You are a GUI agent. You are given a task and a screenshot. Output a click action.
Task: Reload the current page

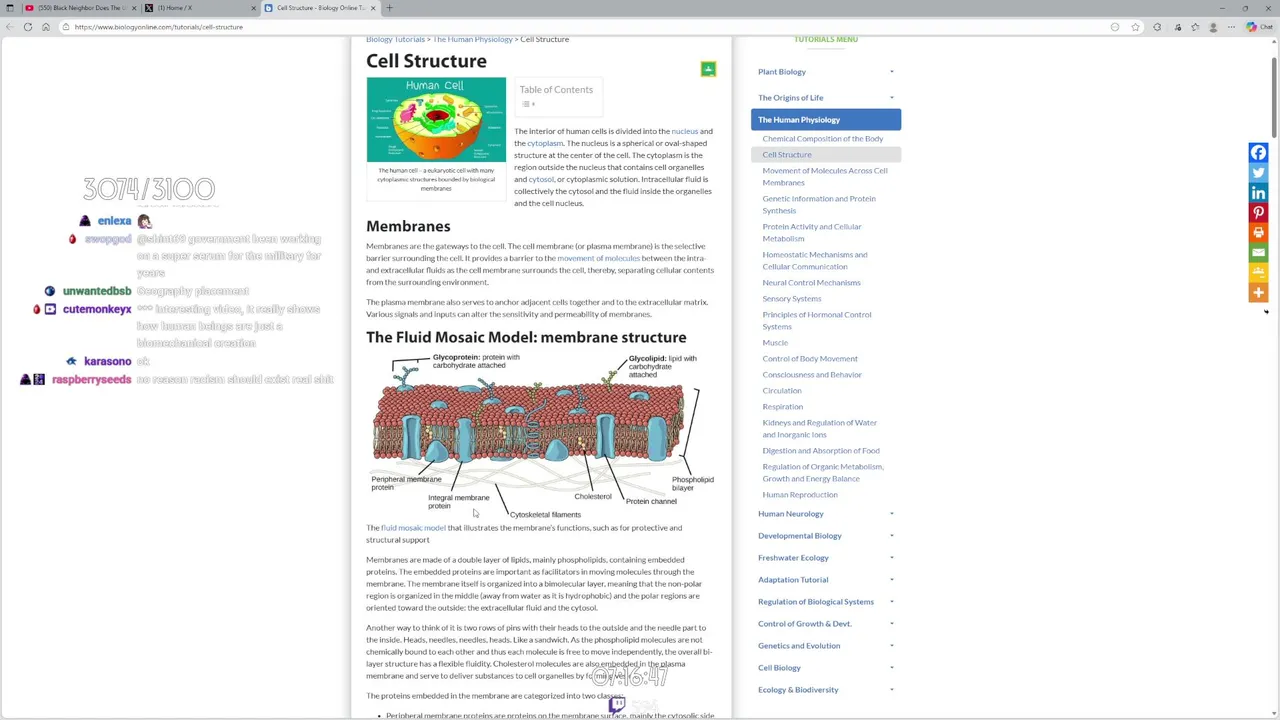[28, 27]
